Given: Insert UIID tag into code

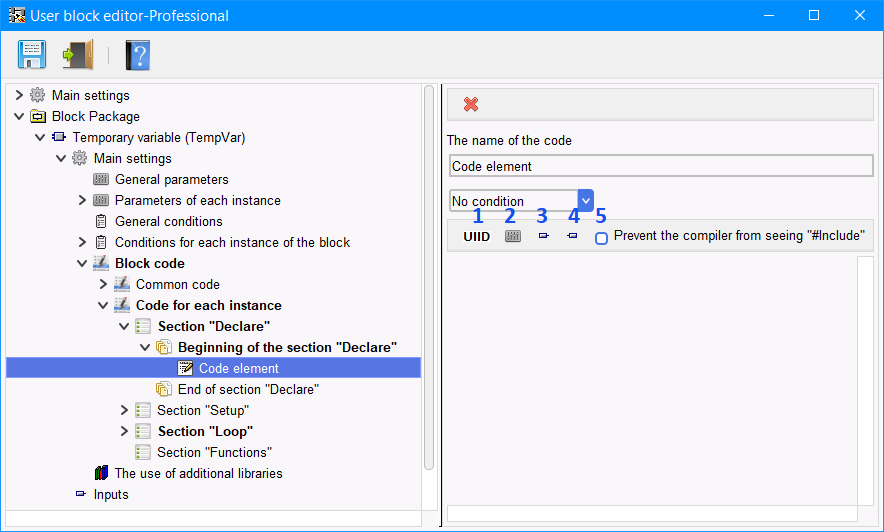Looking at the screenshot, I should pyautogui.click(x=476, y=237).
